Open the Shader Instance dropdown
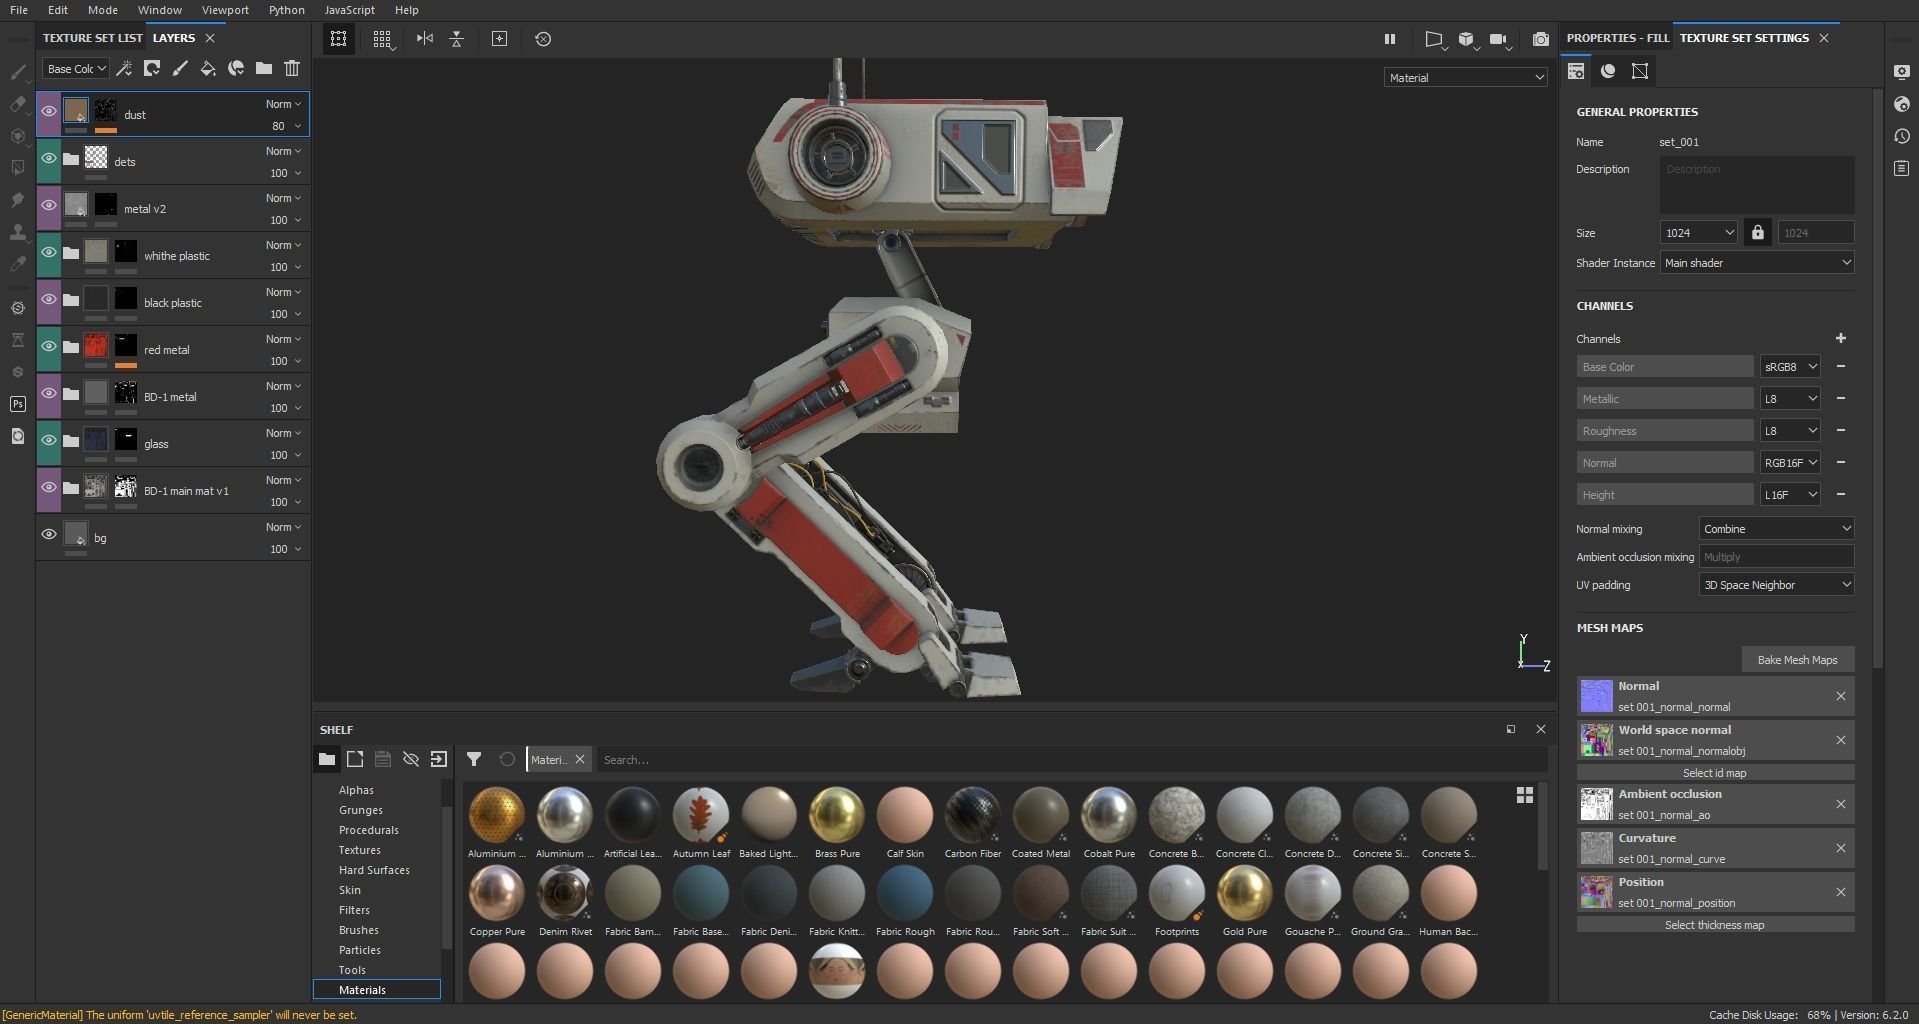The image size is (1919, 1024). click(x=1757, y=263)
